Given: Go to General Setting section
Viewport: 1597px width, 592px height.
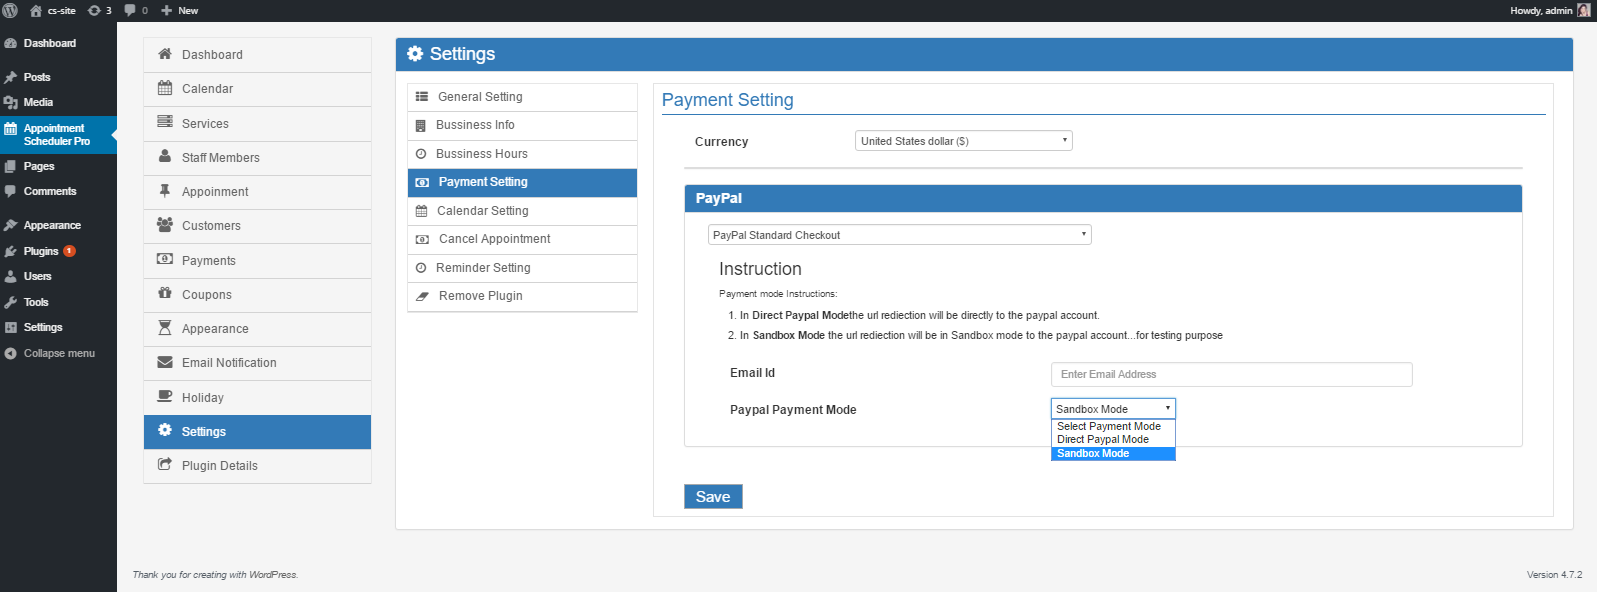Looking at the screenshot, I should pos(480,97).
